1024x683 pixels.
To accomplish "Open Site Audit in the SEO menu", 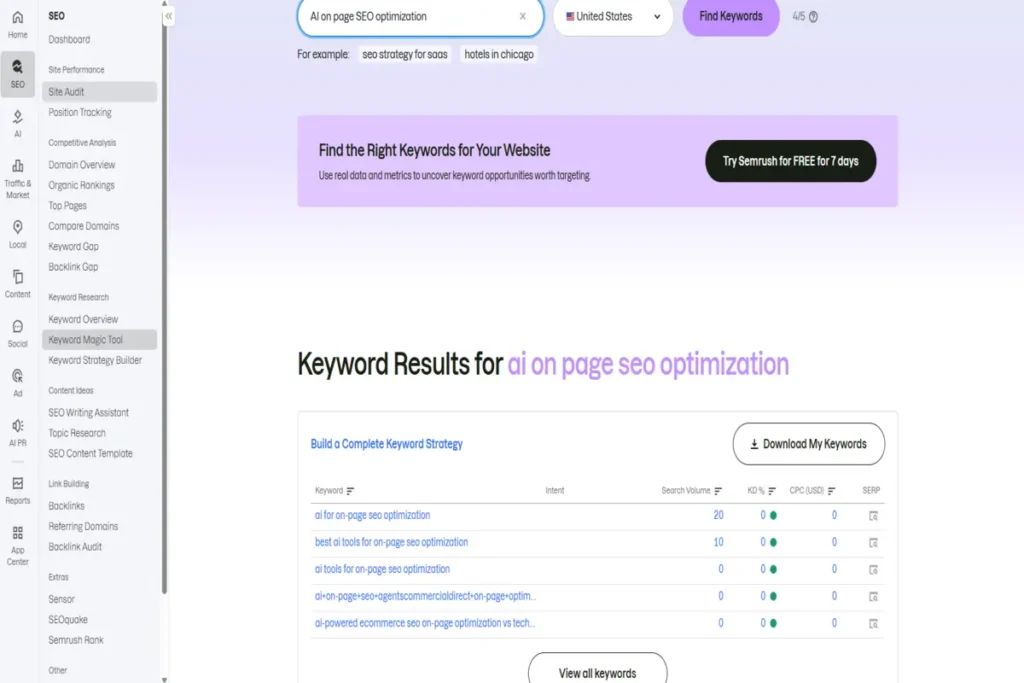I will click(66, 92).
